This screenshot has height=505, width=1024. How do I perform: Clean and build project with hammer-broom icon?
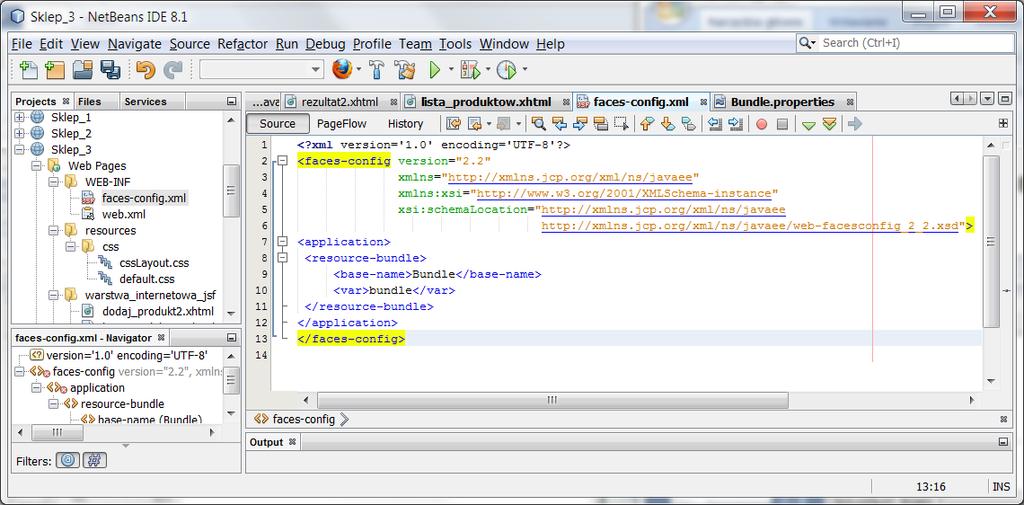tap(405, 69)
